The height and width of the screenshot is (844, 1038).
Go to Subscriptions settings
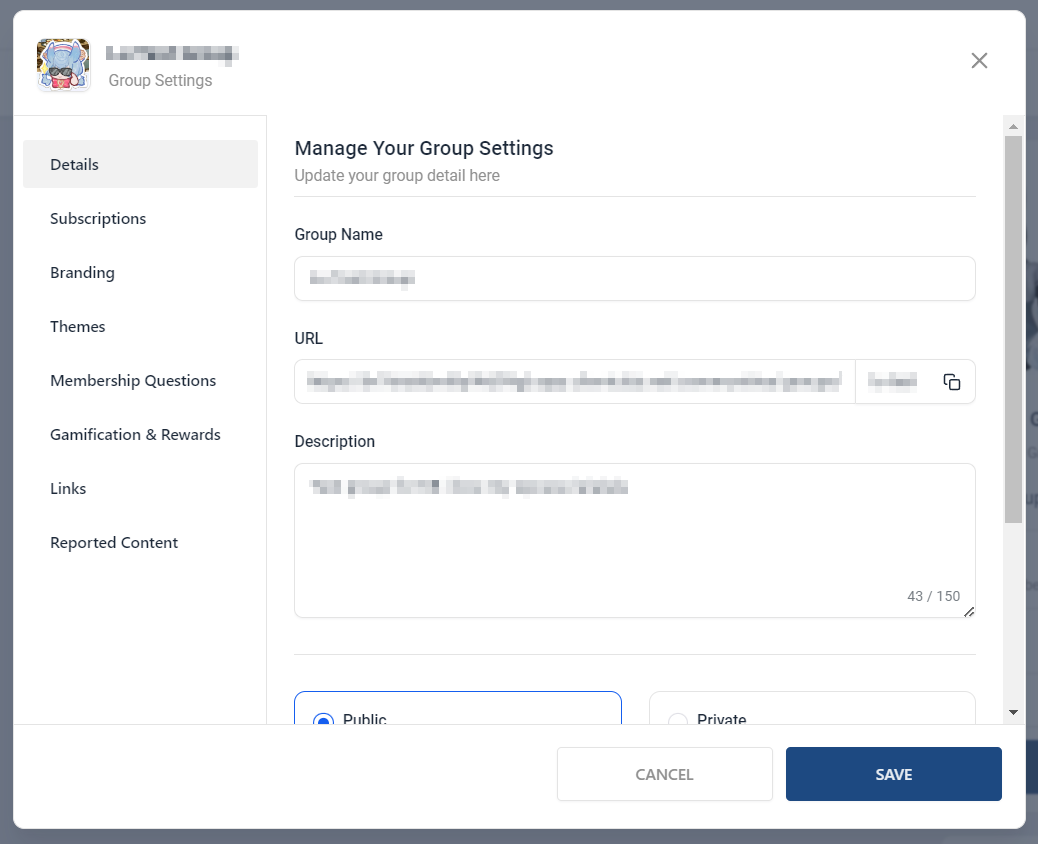click(98, 218)
